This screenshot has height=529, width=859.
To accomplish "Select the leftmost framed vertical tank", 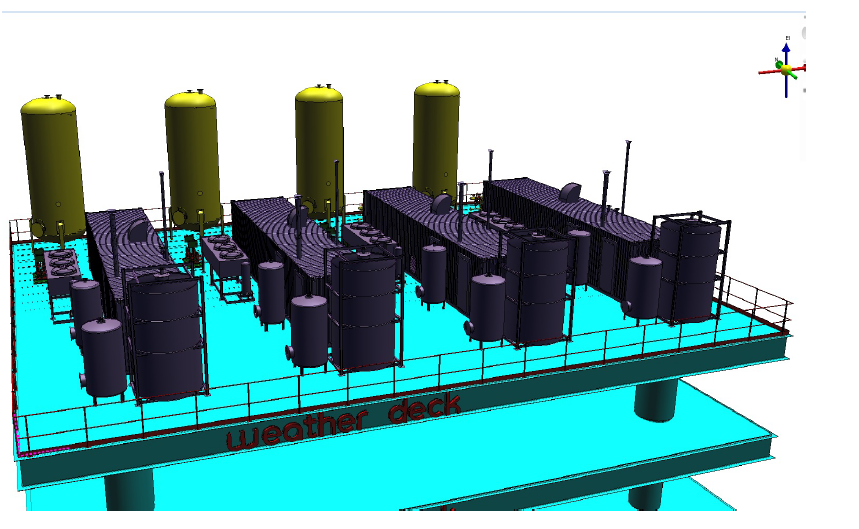I will tap(167, 335).
